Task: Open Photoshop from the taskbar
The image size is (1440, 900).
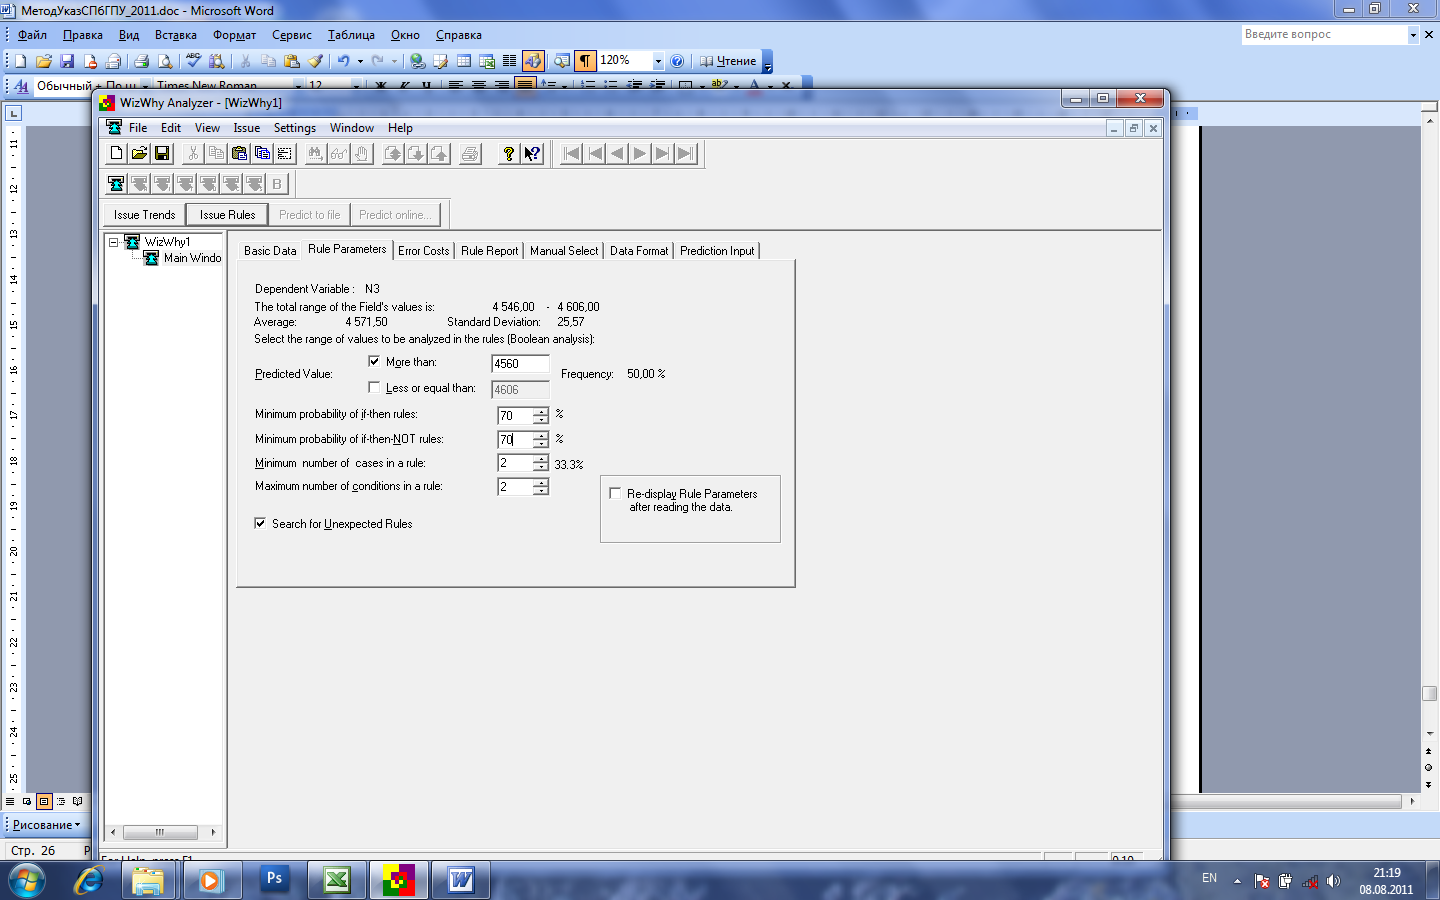Action: click(x=274, y=879)
